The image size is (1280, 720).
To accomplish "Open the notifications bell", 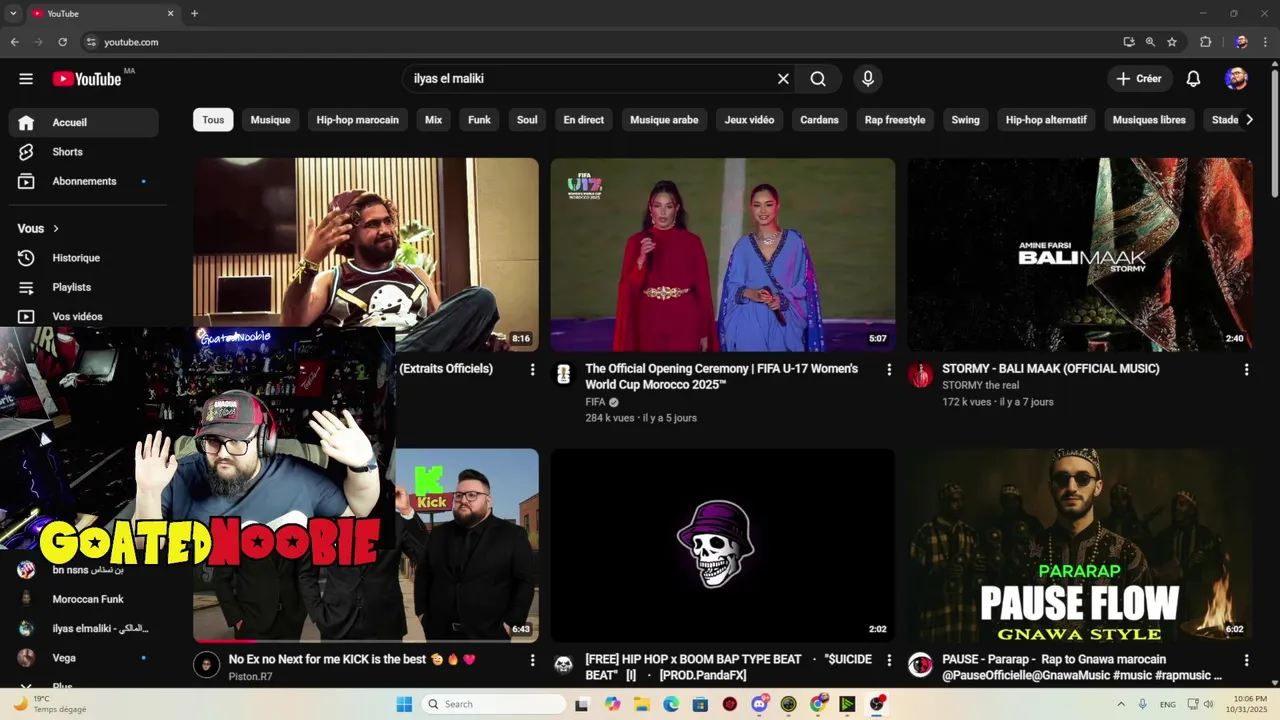I will click(x=1193, y=79).
